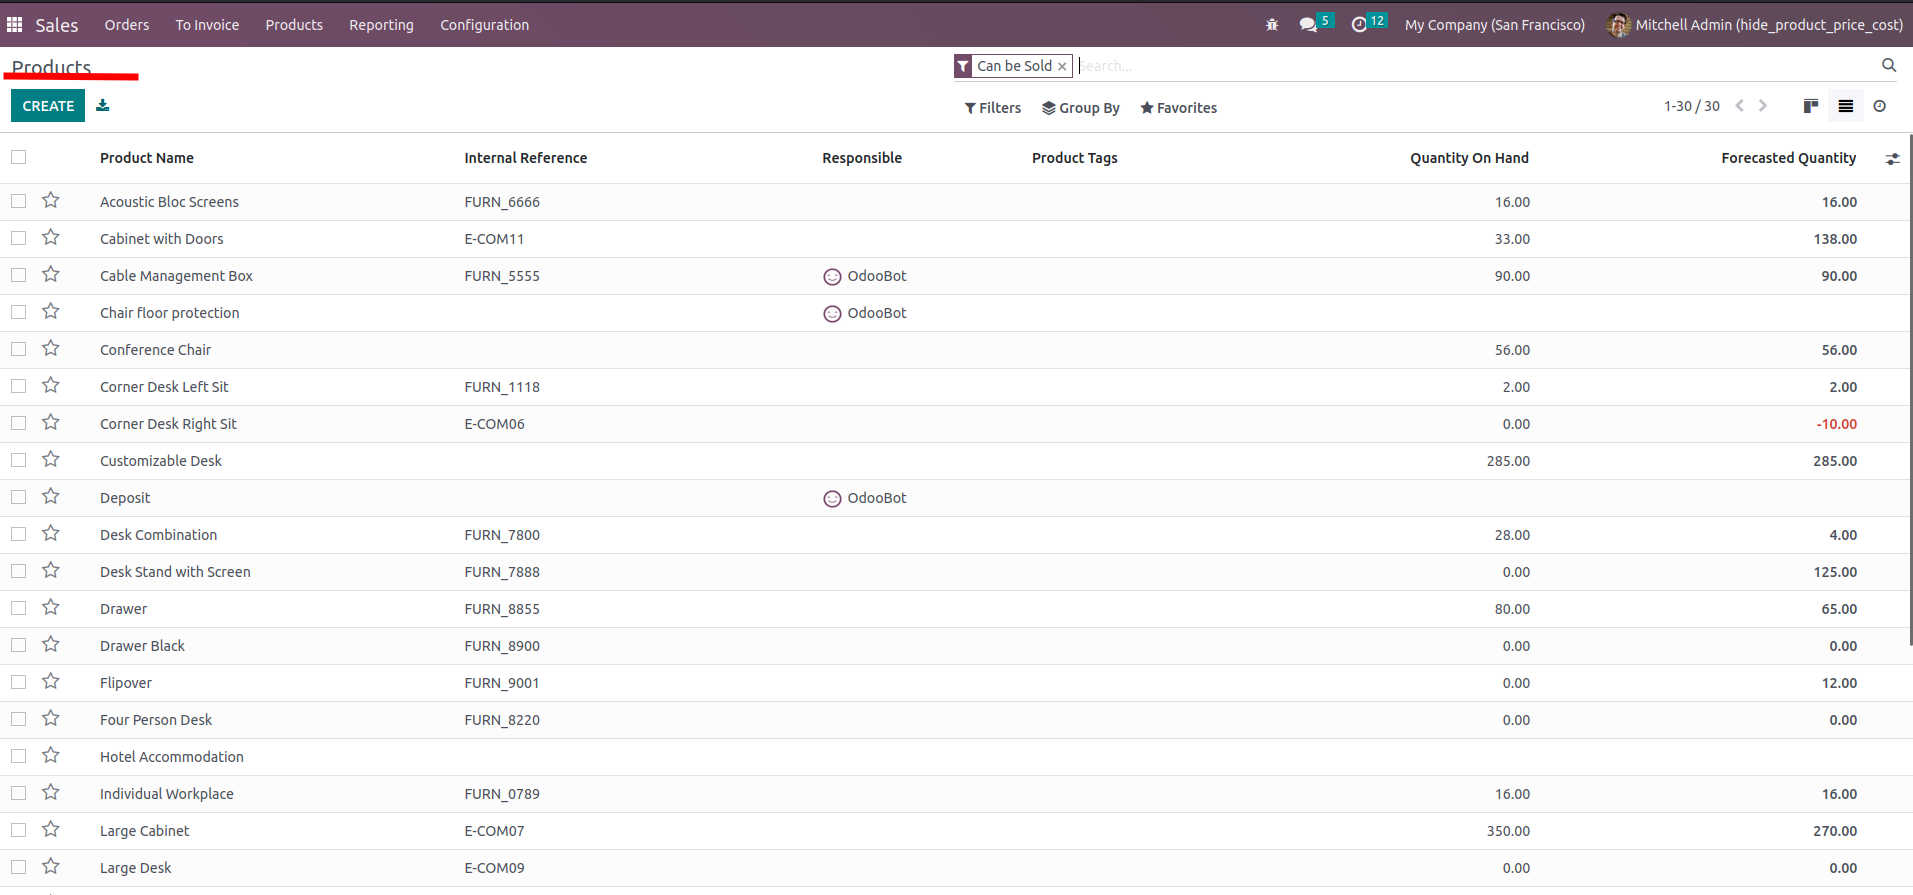Screen dimensions: 1913x895
Task: Open the Group By dropdown
Action: 1081,108
